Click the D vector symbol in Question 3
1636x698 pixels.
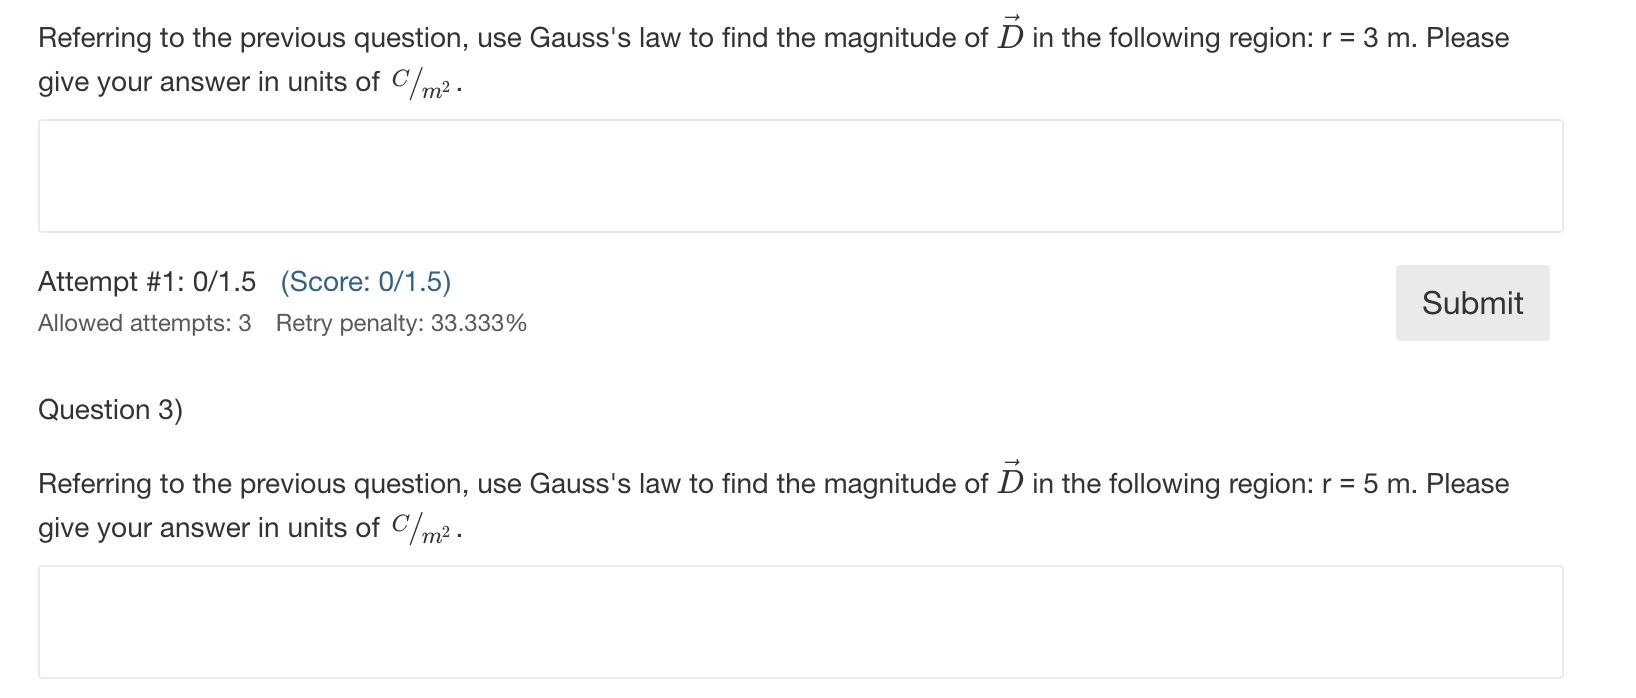[x=1010, y=479]
